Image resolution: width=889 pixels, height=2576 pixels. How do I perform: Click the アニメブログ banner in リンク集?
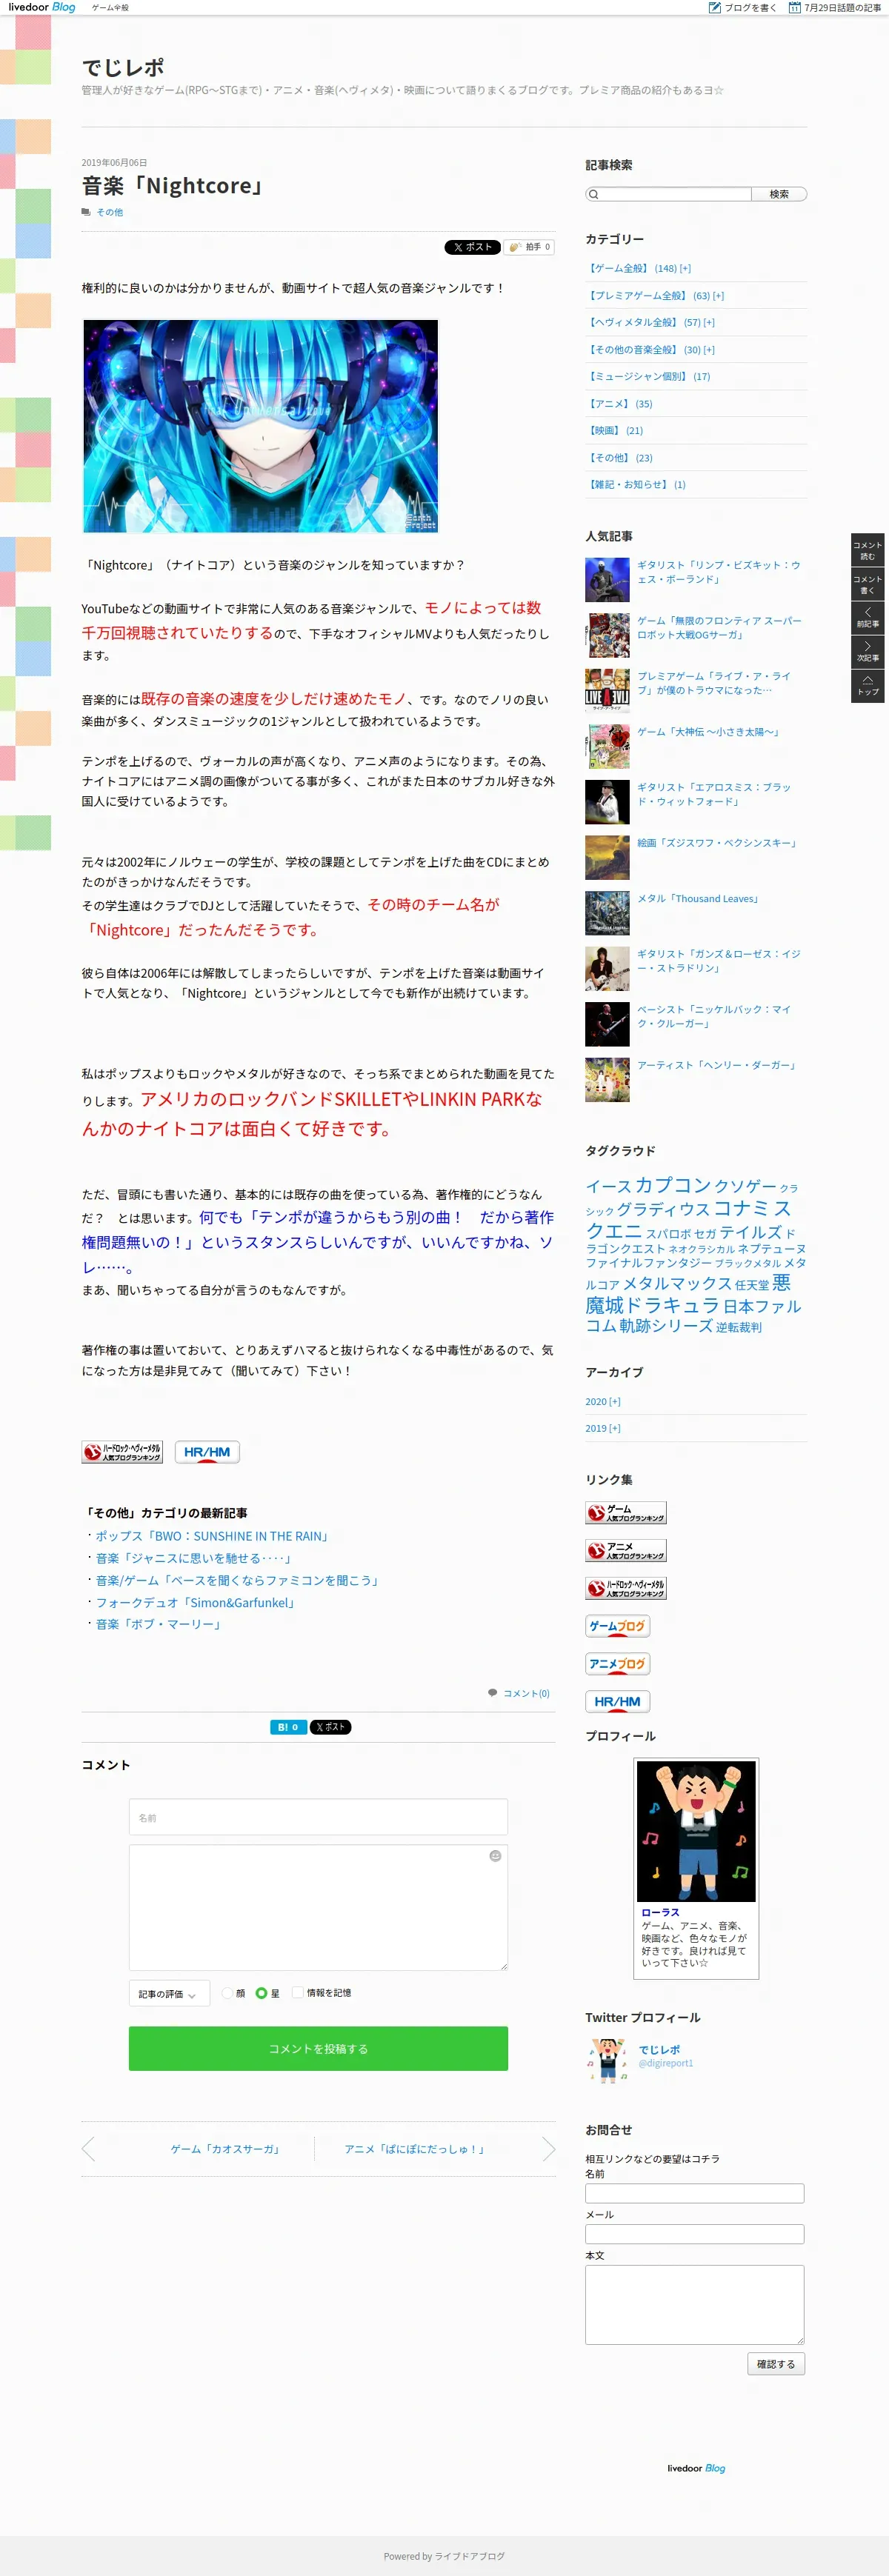click(x=617, y=1664)
